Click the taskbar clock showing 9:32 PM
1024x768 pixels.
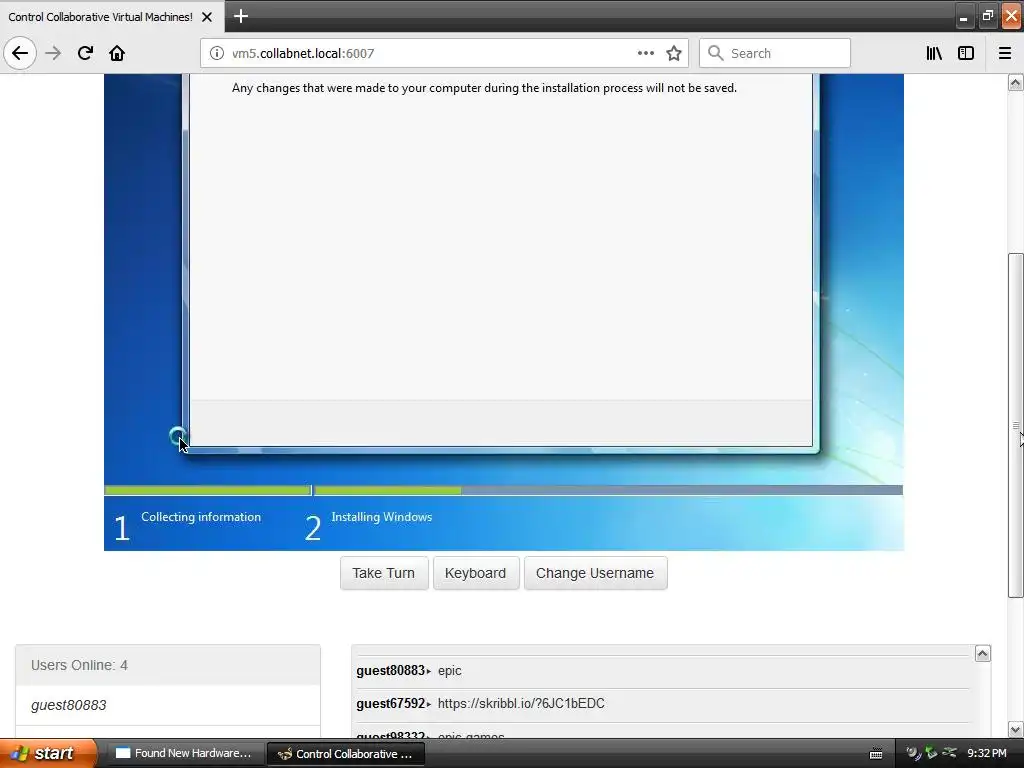tap(986, 753)
